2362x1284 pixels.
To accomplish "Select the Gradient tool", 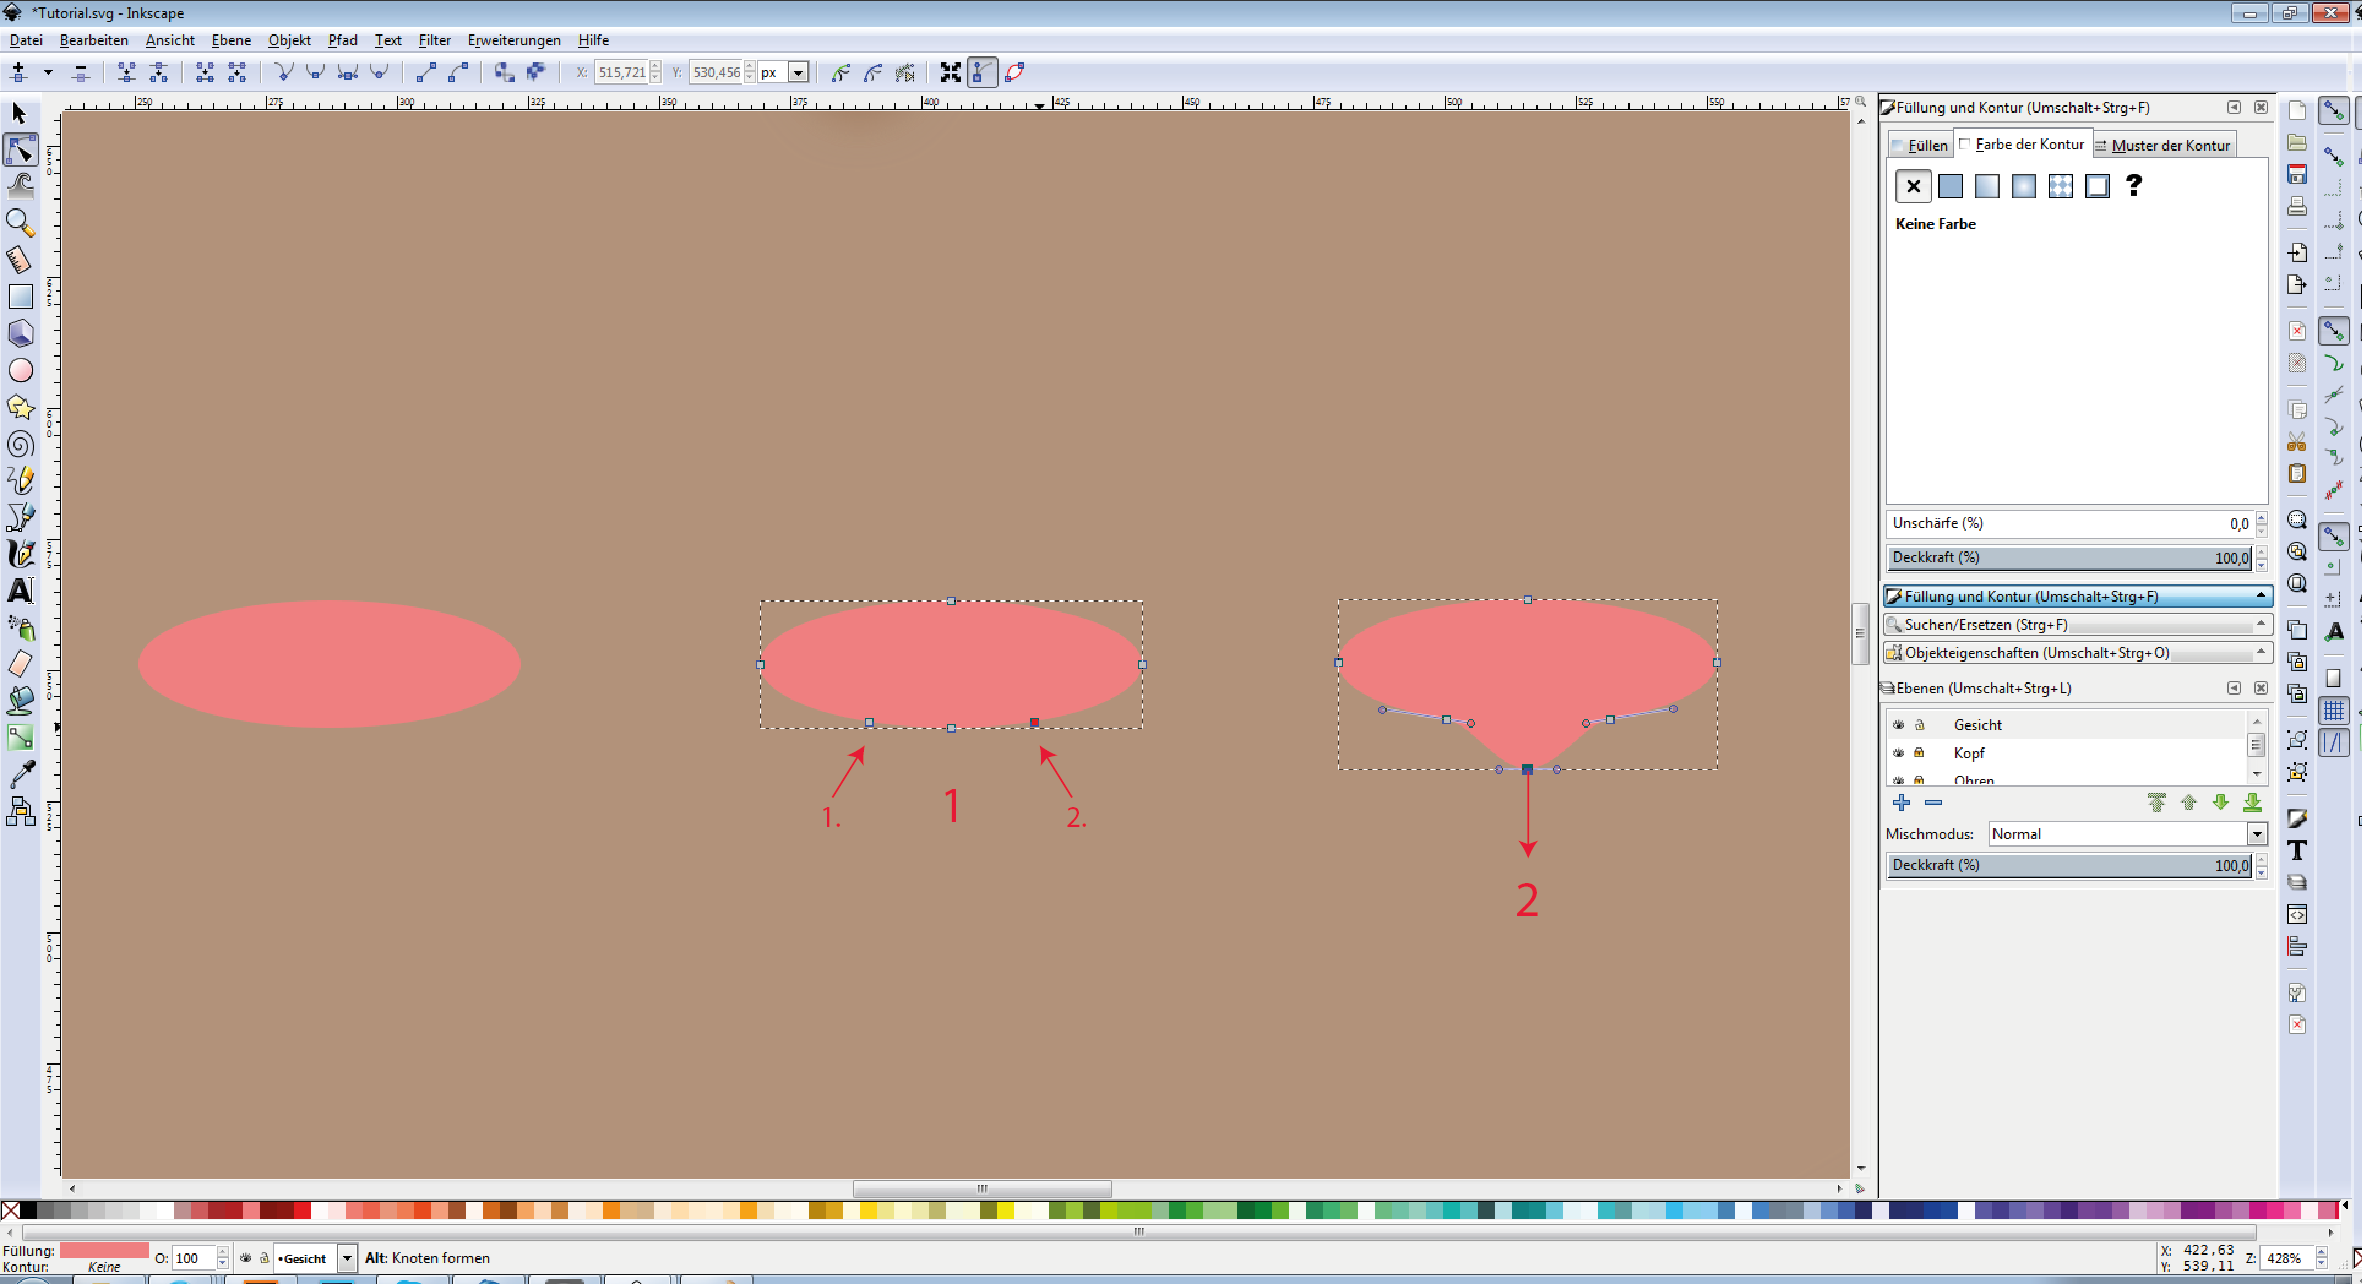I will [x=20, y=737].
